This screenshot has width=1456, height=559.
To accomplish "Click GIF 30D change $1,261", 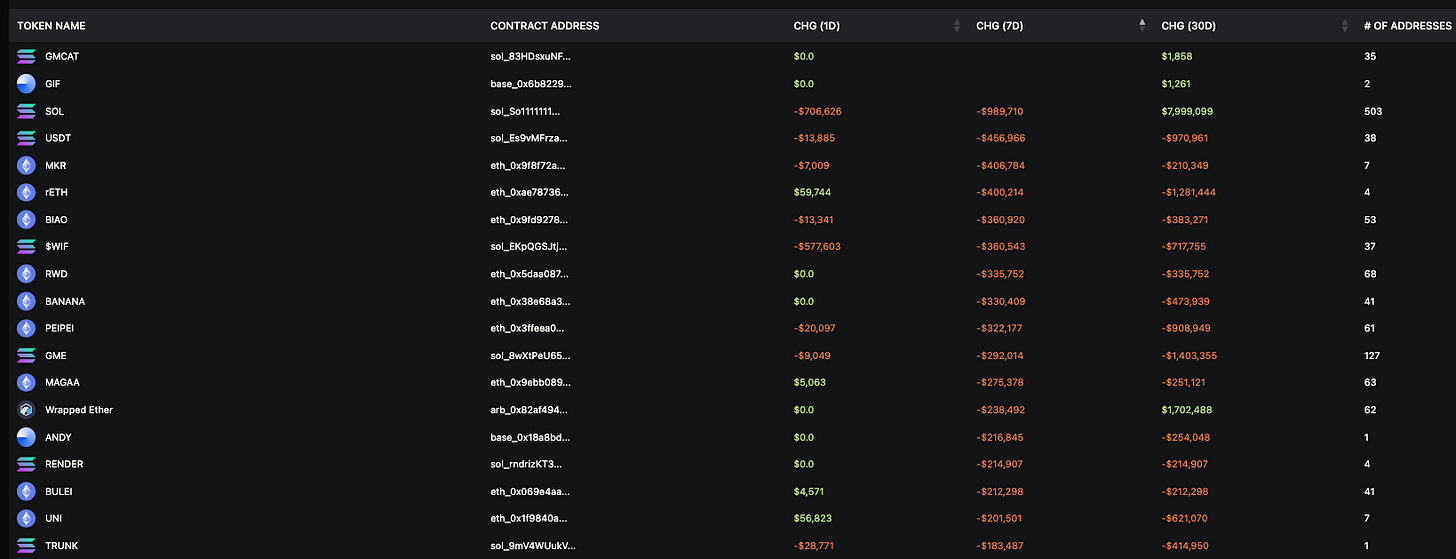I will coord(1176,84).
